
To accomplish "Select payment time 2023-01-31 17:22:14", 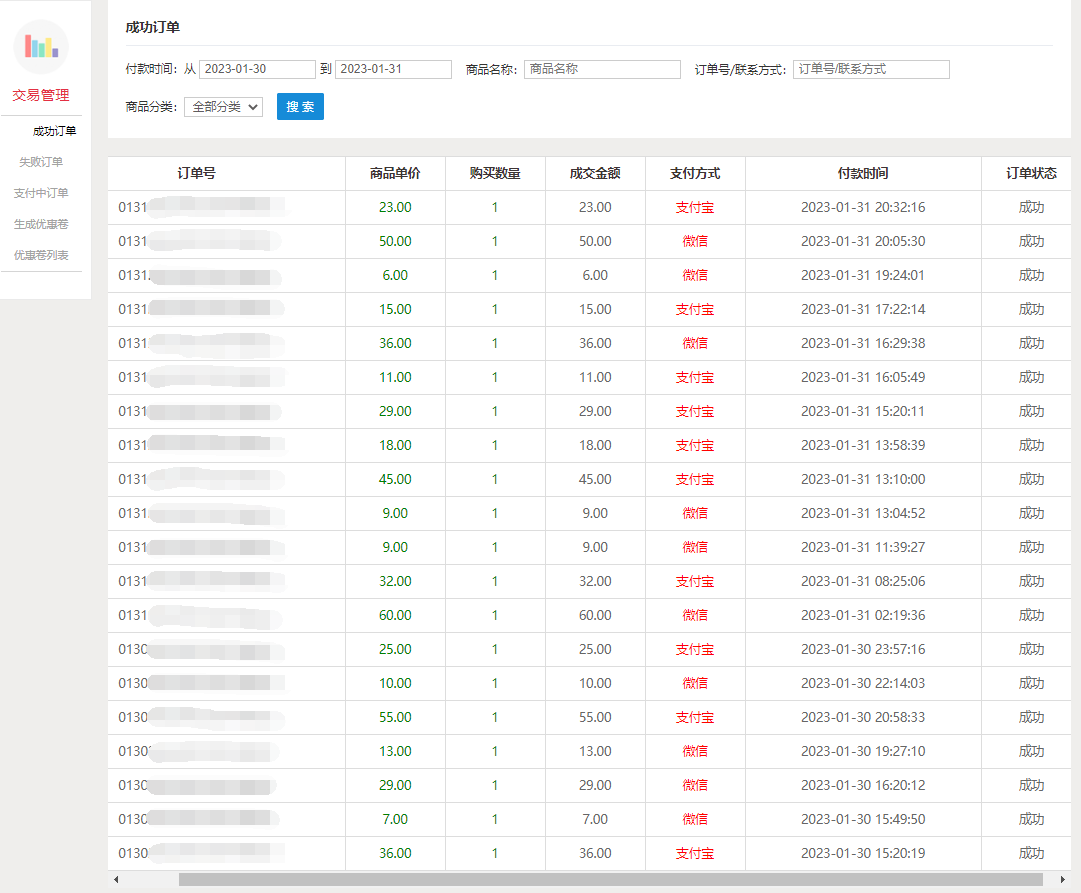I will tap(863, 310).
